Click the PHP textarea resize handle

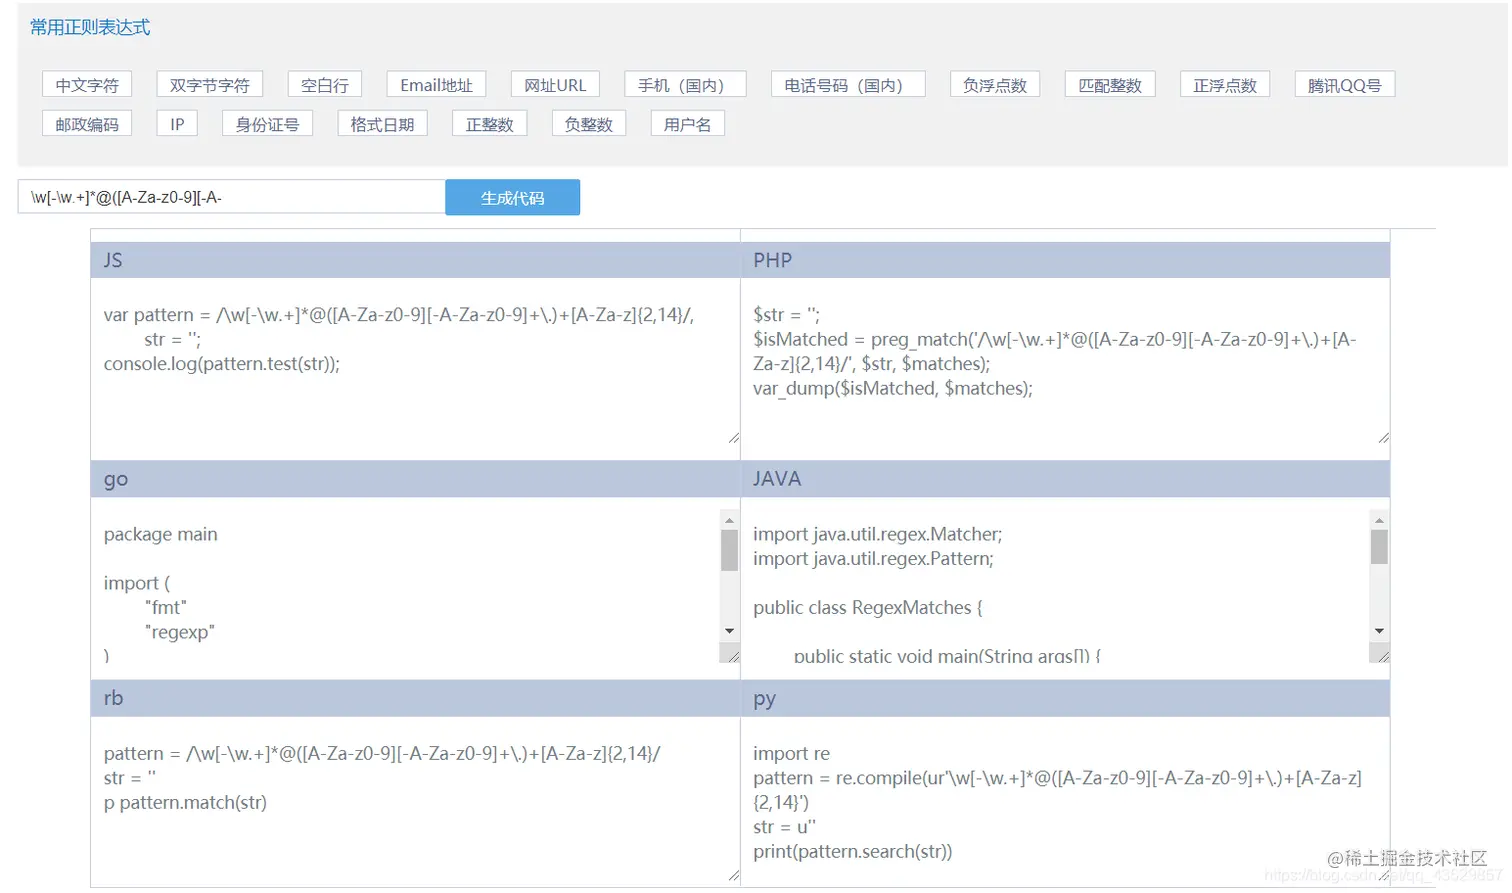pos(1384,438)
